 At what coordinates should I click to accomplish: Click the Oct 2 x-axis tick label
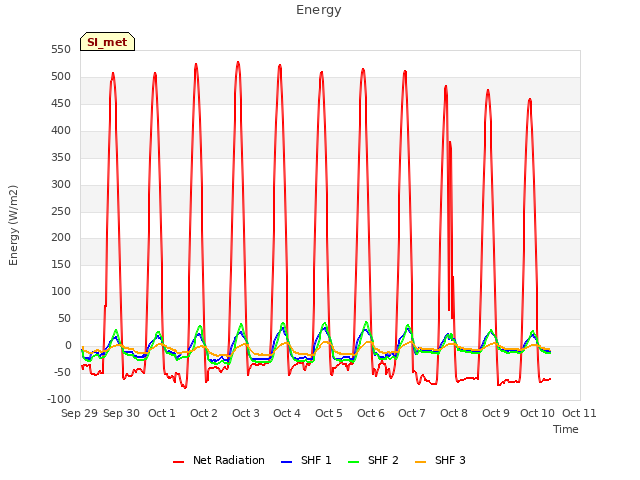(204, 413)
